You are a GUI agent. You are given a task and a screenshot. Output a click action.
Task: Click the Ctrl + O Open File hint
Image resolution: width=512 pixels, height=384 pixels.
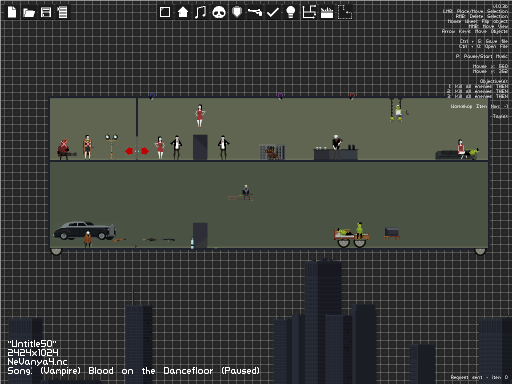click(x=484, y=46)
